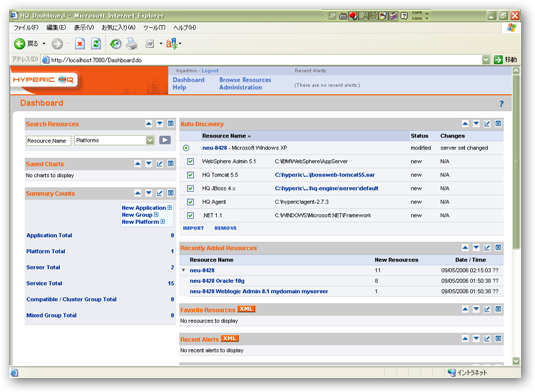Click the dashboard help question mark
The height and width of the screenshot is (392, 535).
click(501, 104)
